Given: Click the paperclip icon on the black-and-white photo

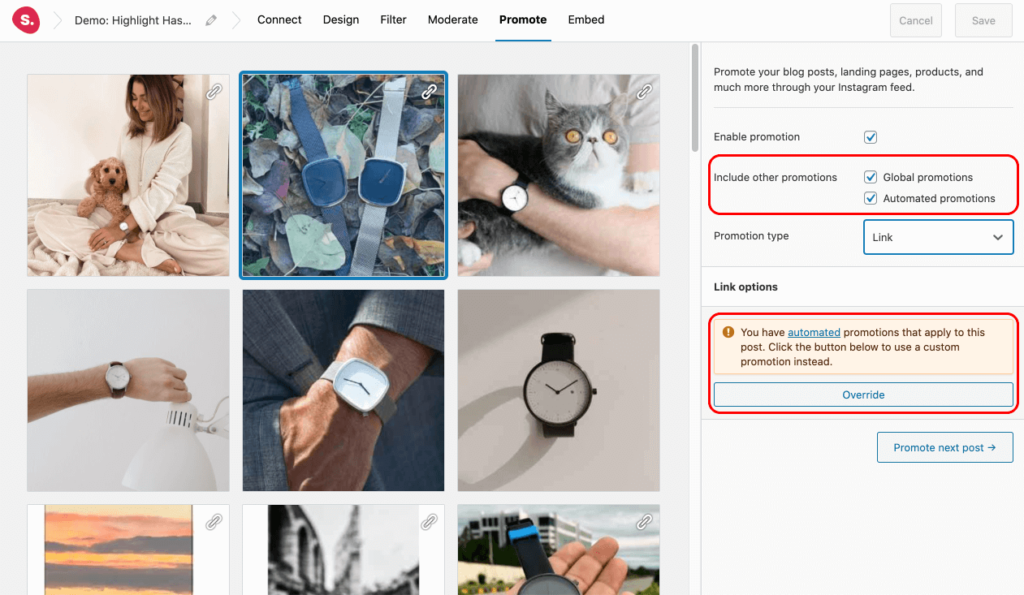Looking at the screenshot, I should pos(429,521).
